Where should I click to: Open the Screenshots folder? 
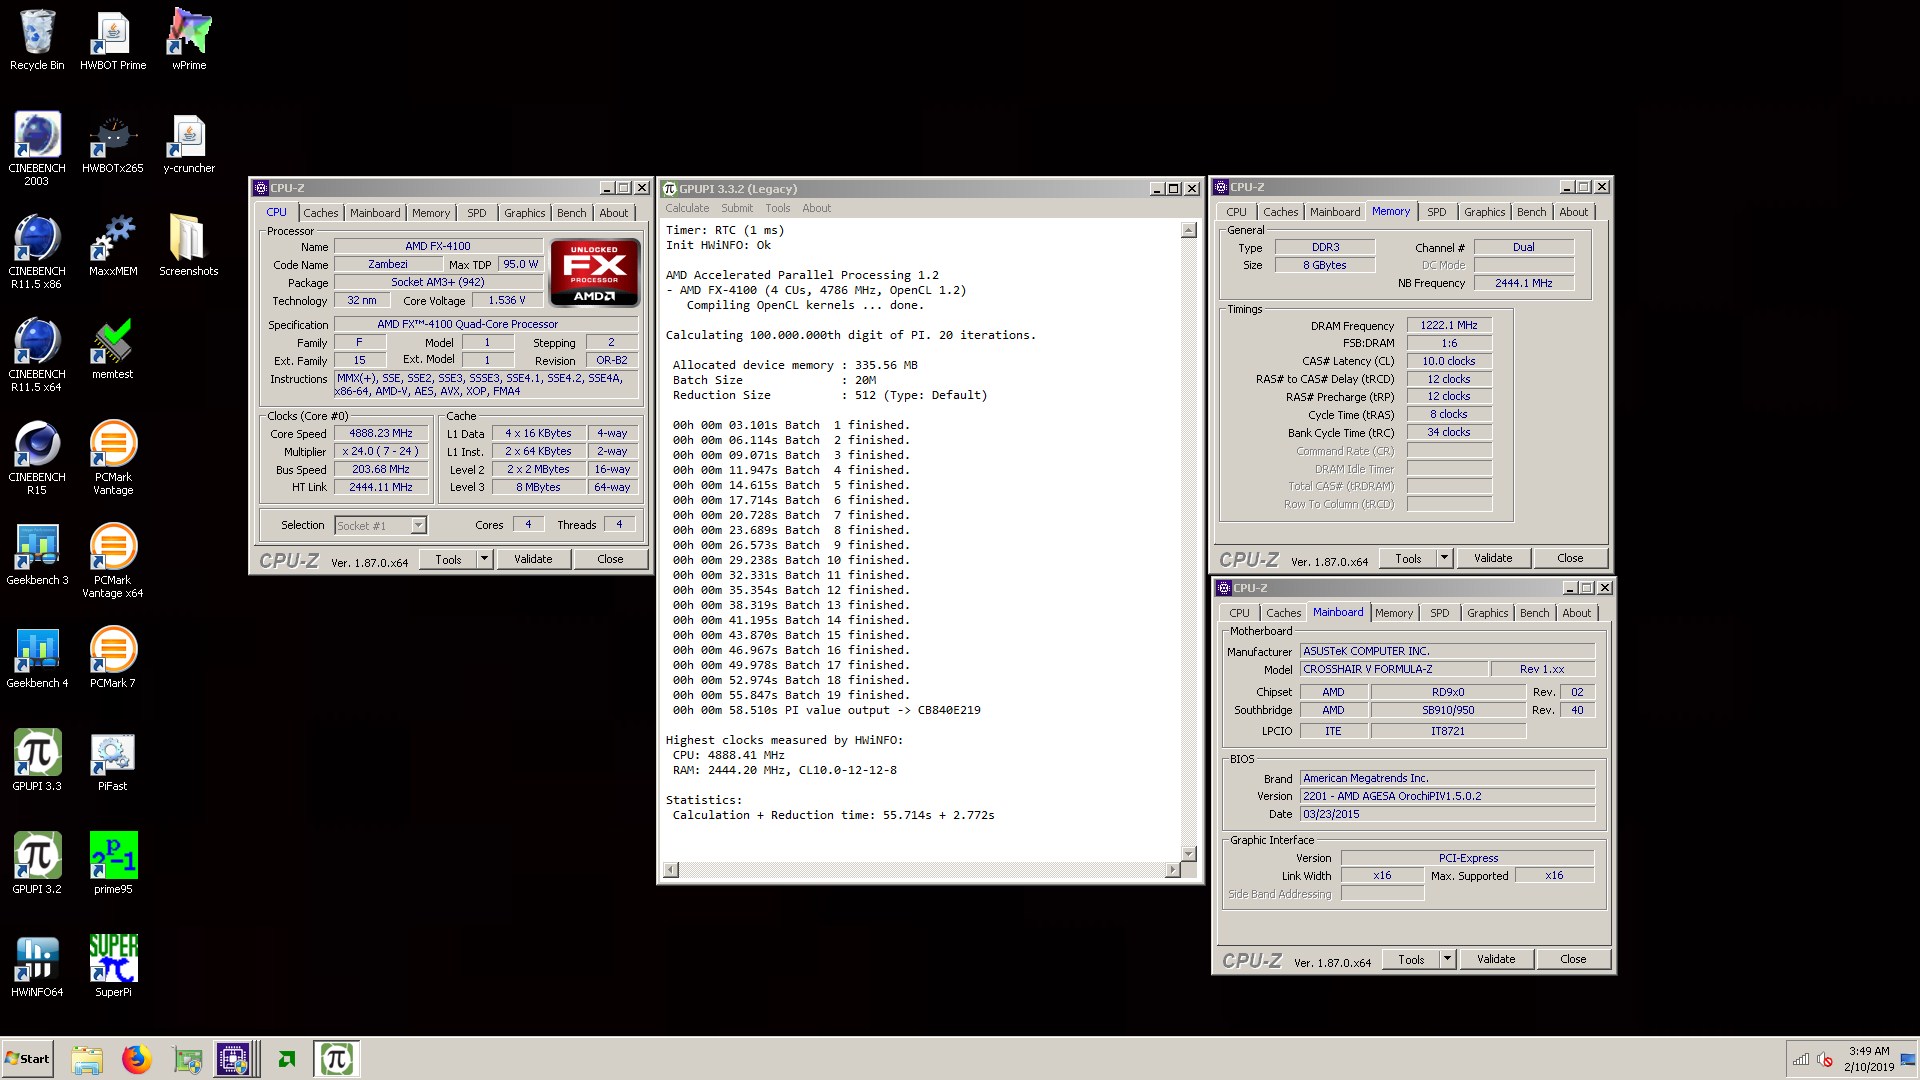point(189,246)
